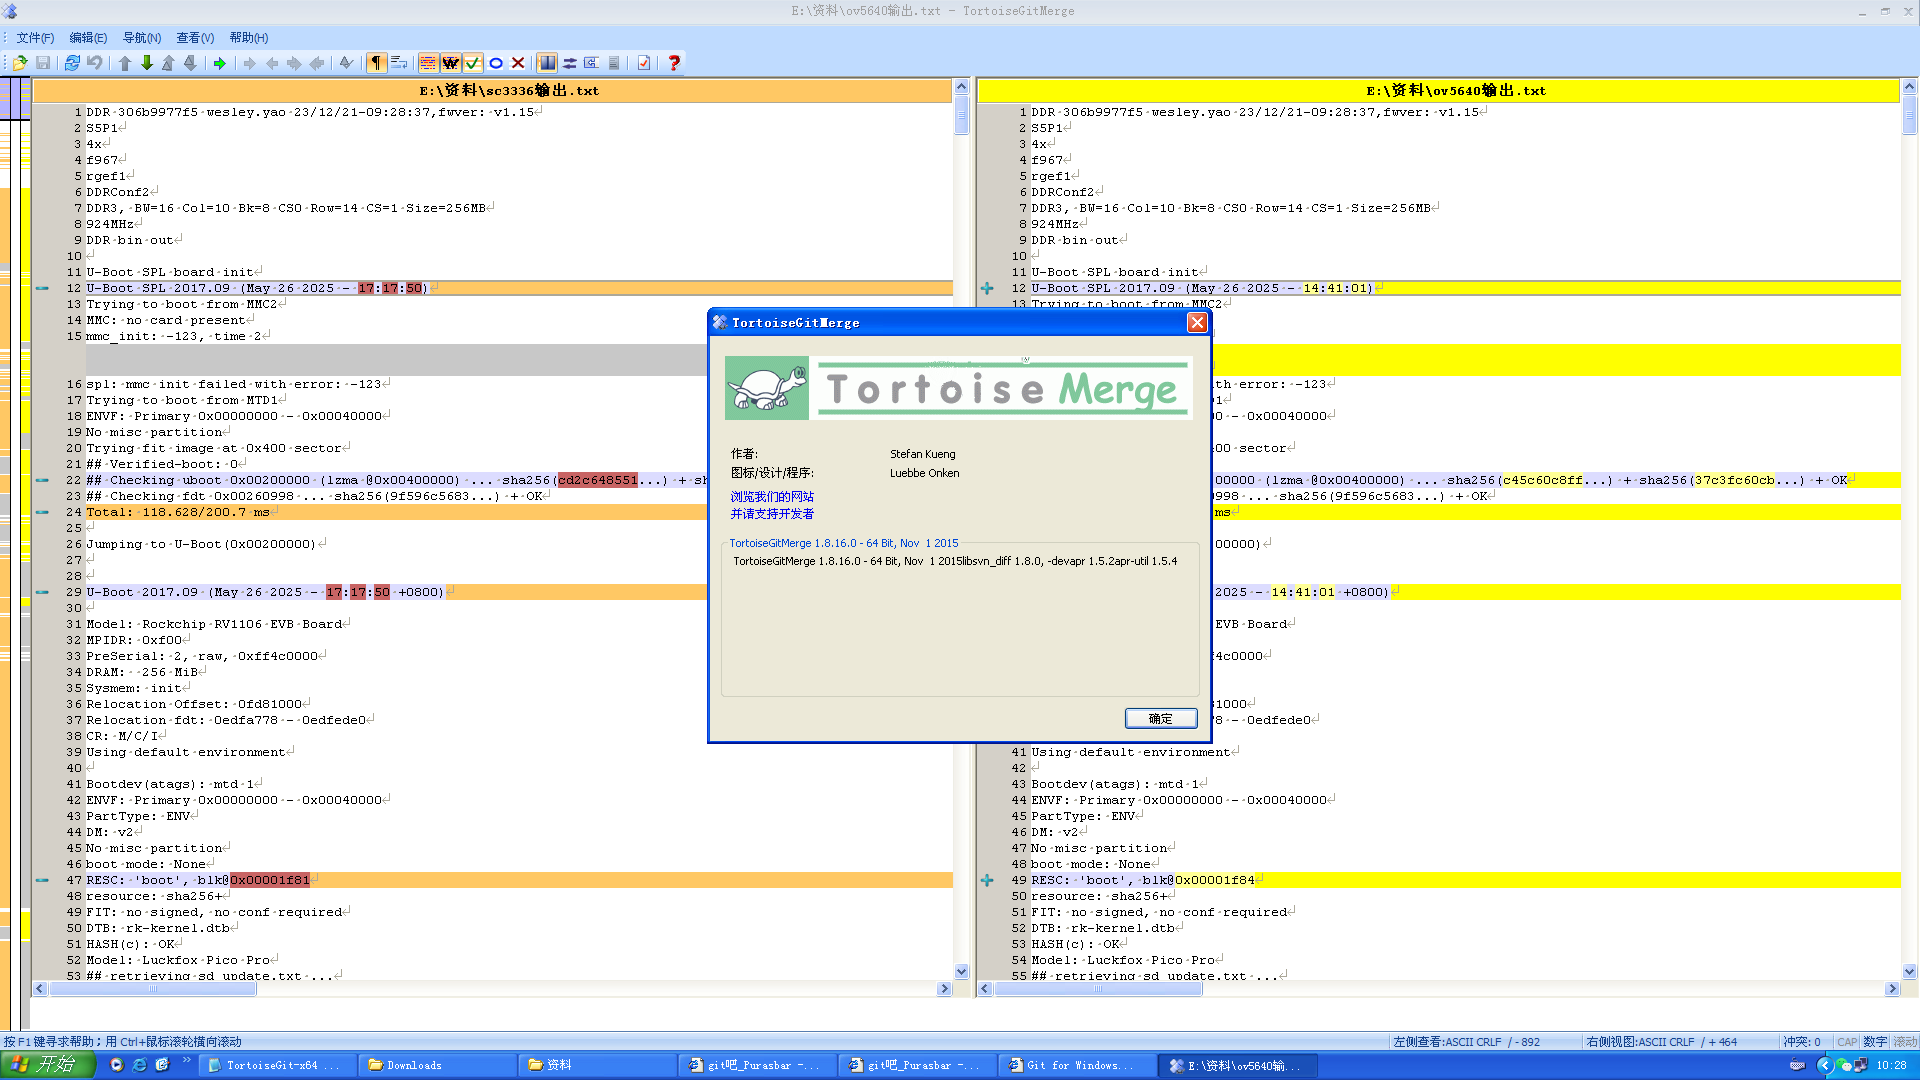Click status bar 左侧查看:ASCII CRLF text
Image resolution: width=1920 pixels, height=1080 pixels.
(x=1466, y=1042)
